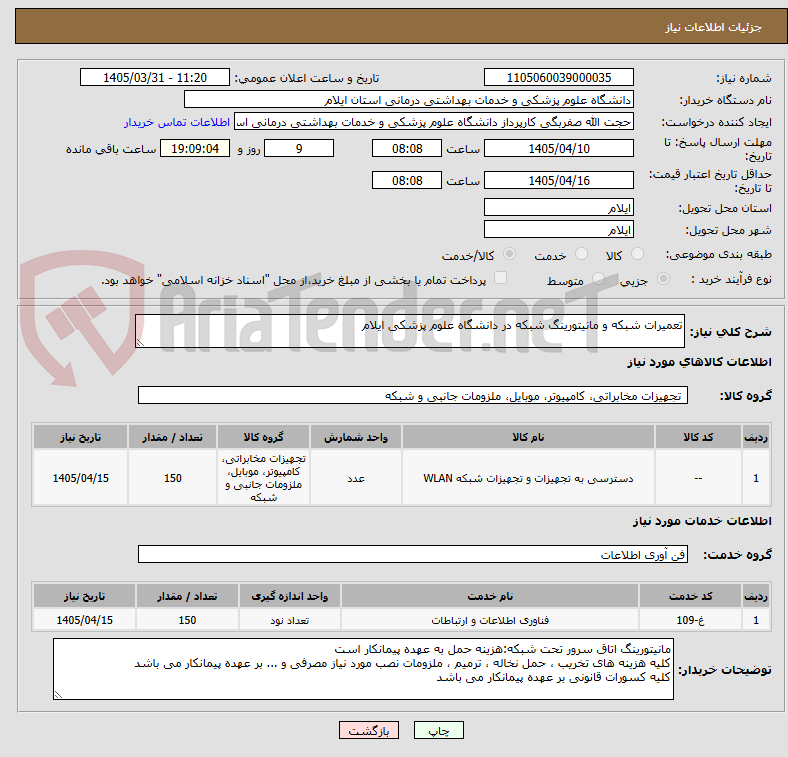
Task: Toggle the Islamic treasury payment checkbox
Action: pyautogui.click(x=501, y=278)
